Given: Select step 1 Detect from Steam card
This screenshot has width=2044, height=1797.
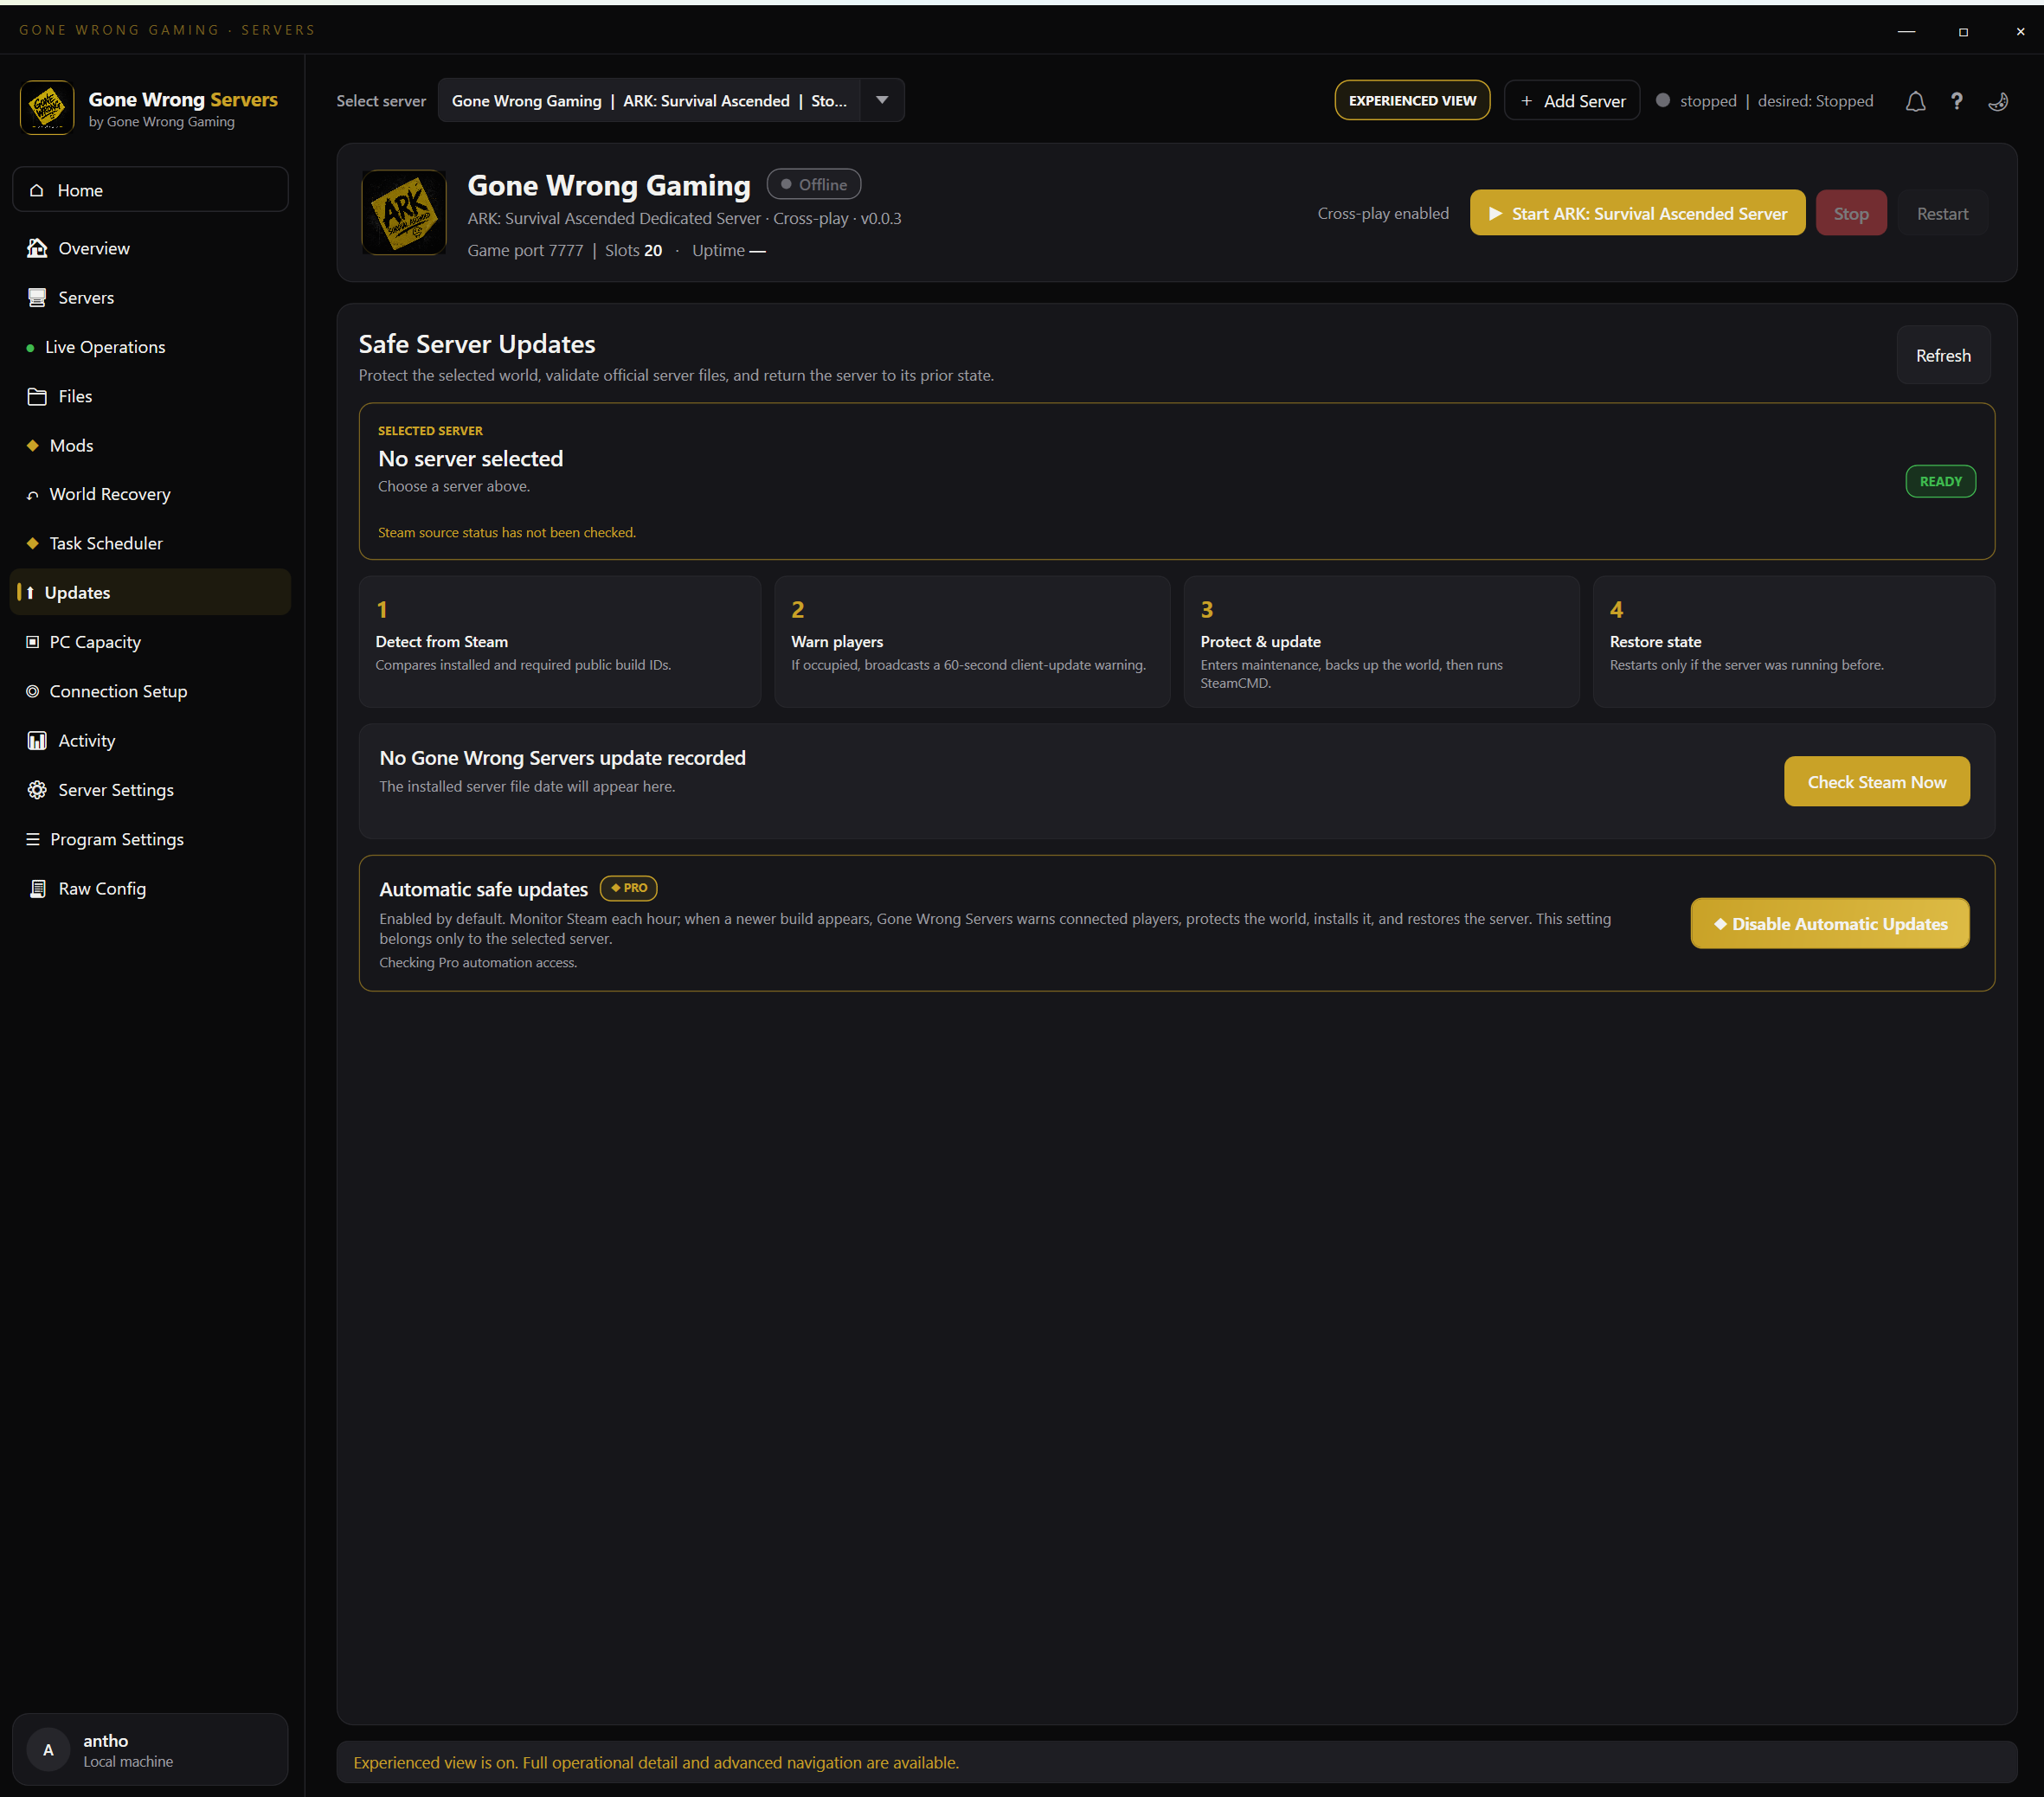Looking at the screenshot, I should [x=560, y=641].
